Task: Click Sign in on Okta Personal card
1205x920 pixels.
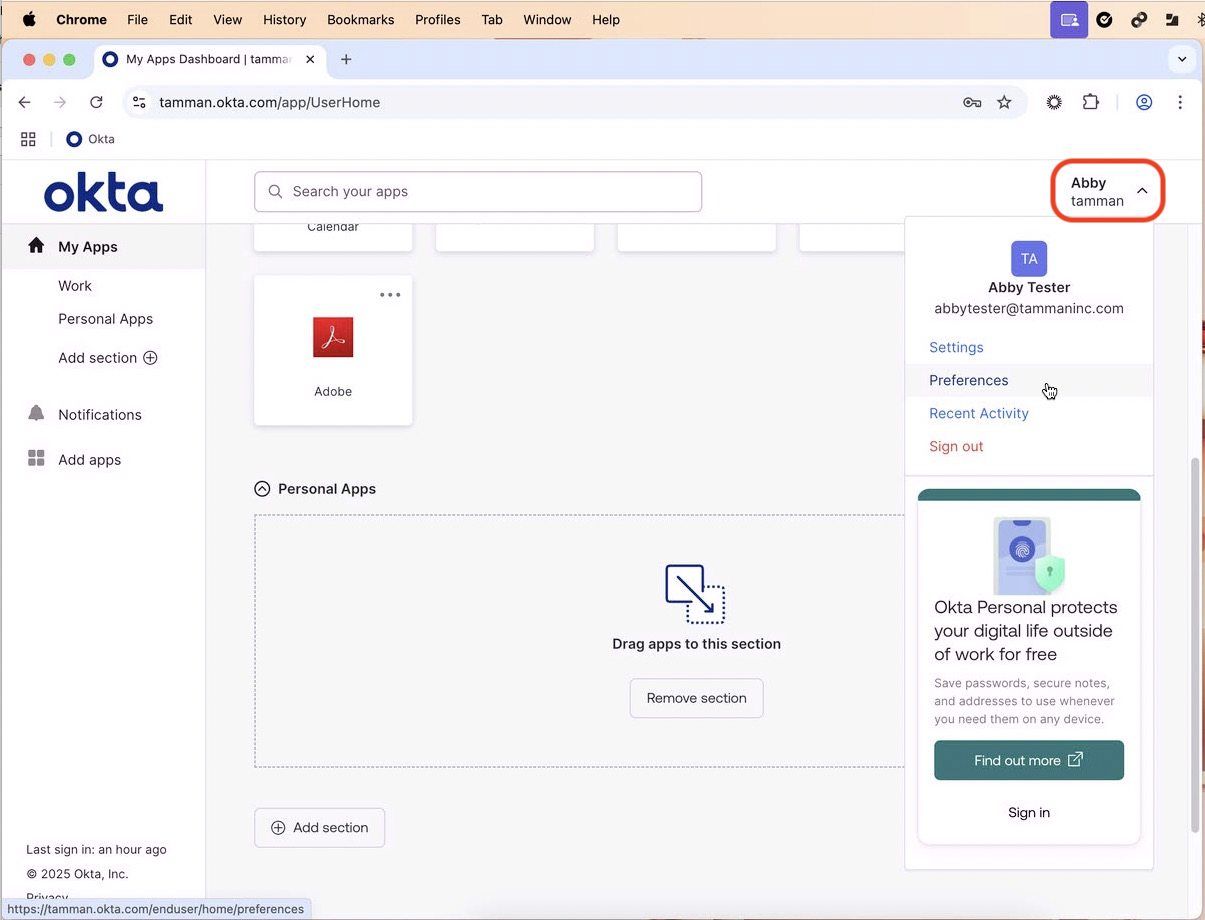Action: (x=1029, y=812)
